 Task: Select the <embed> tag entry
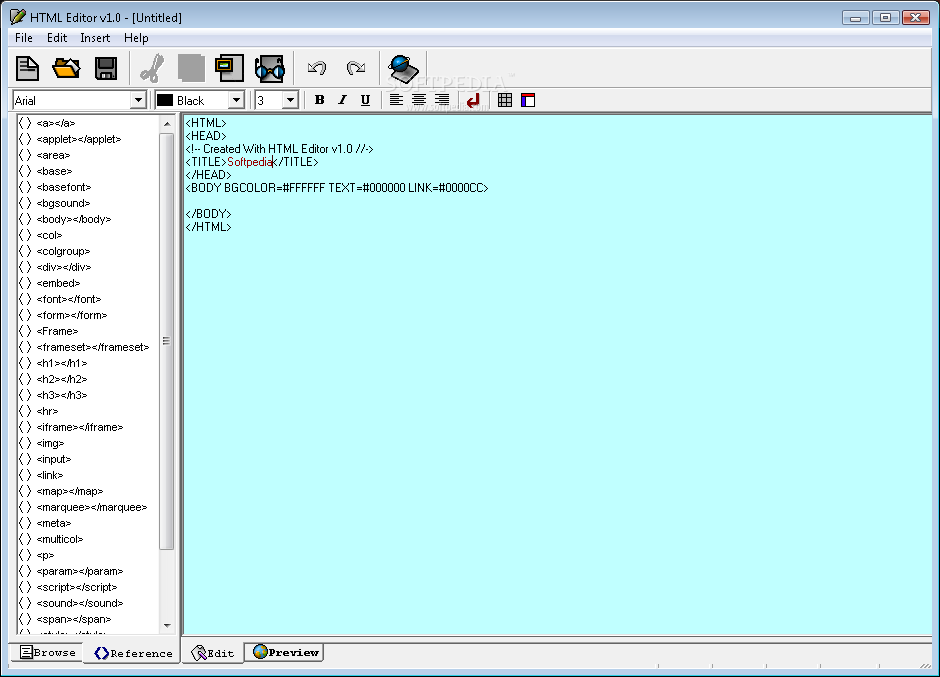(x=58, y=283)
